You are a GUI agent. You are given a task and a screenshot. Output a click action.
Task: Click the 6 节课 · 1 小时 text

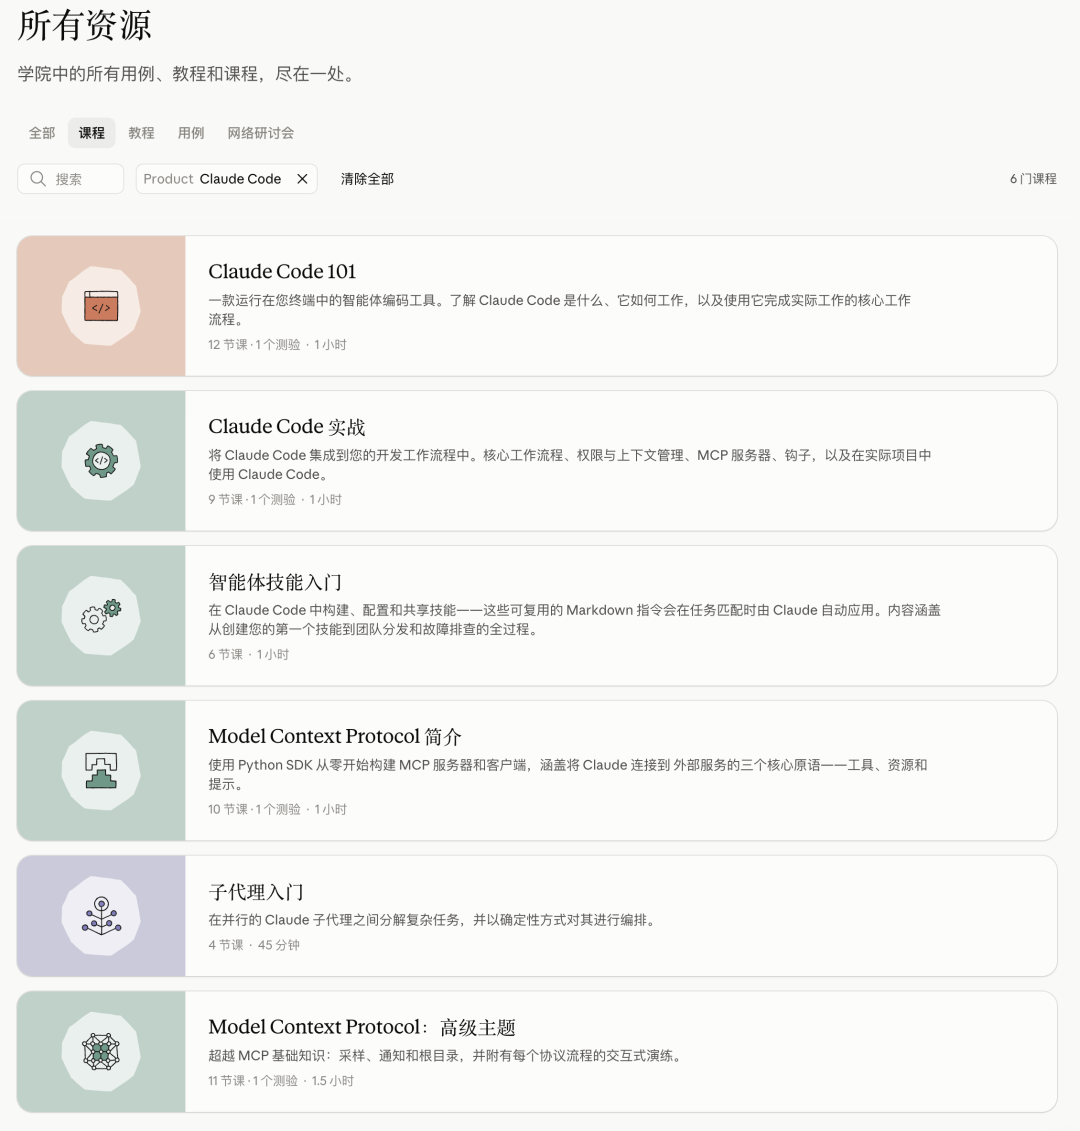[x=248, y=654]
